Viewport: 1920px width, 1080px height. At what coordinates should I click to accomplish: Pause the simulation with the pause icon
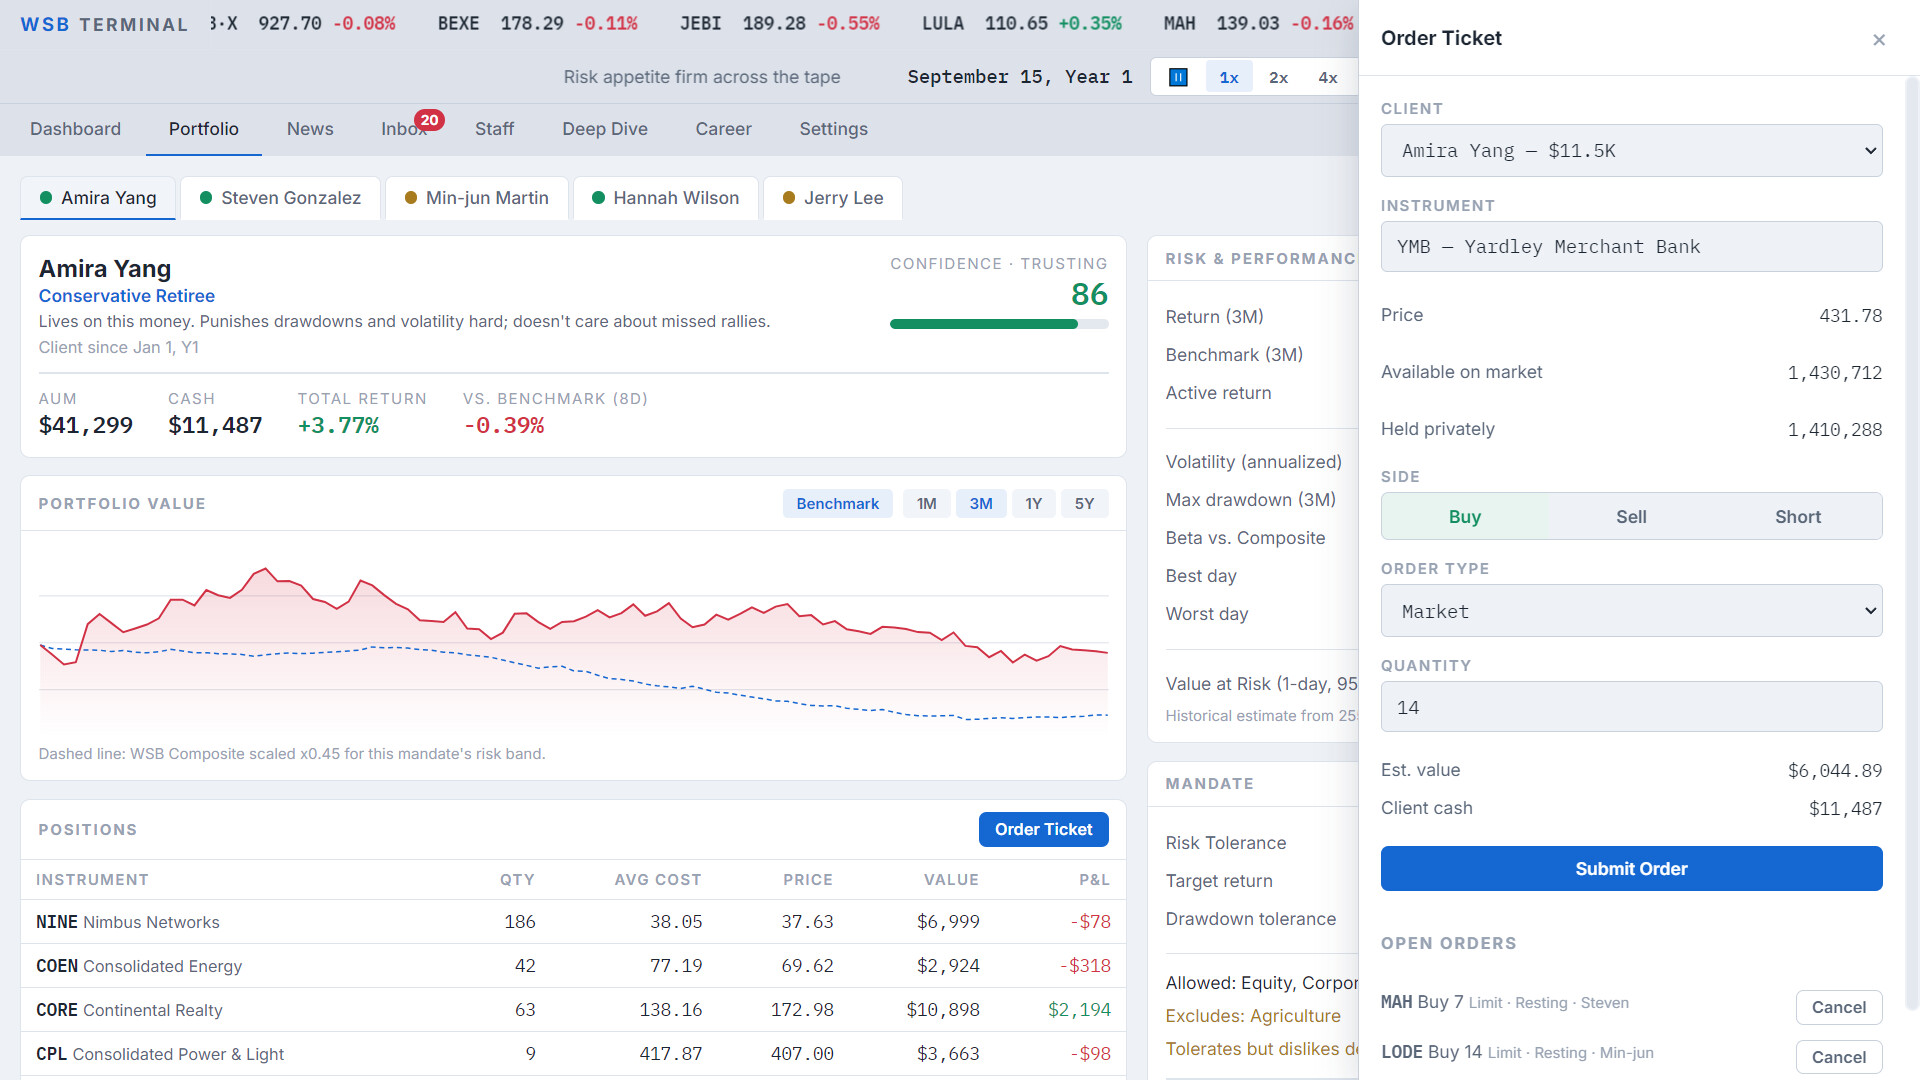point(1178,77)
